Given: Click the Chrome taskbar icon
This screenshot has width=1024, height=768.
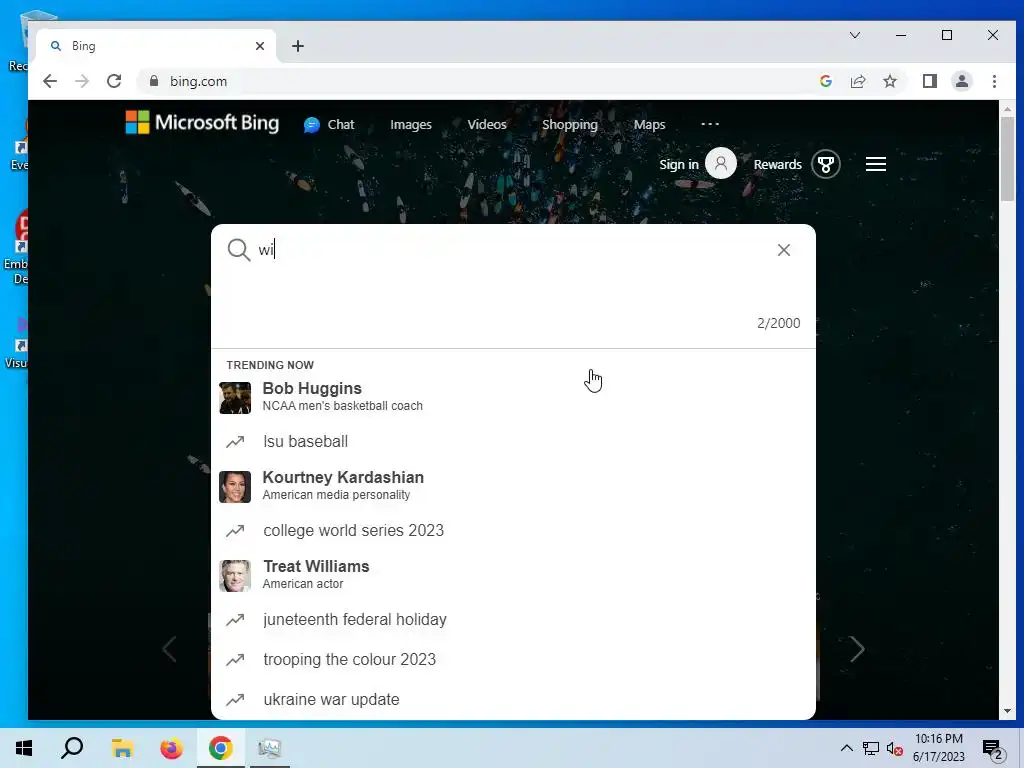Looking at the screenshot, I should click(221, 748).
